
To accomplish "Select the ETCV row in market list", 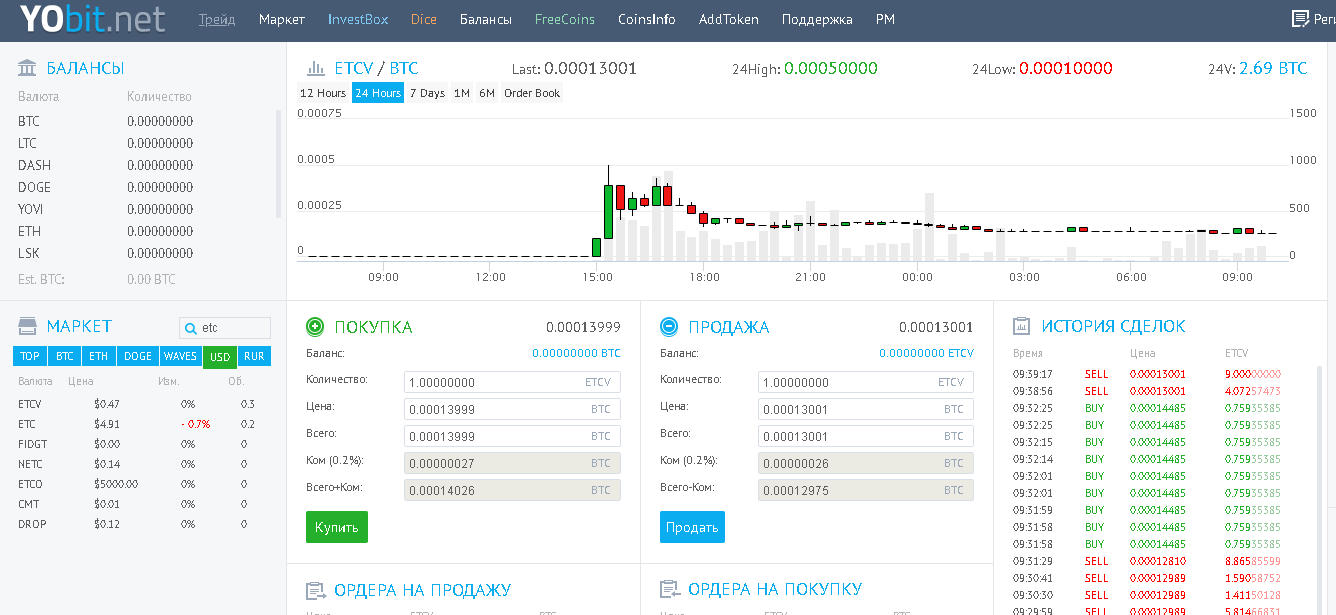I will [x=142, y=404].
